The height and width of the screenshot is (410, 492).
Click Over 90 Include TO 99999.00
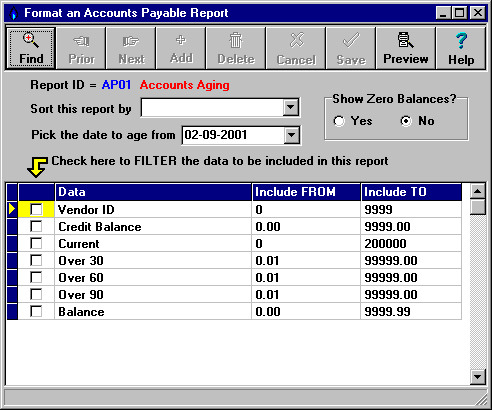411,295
